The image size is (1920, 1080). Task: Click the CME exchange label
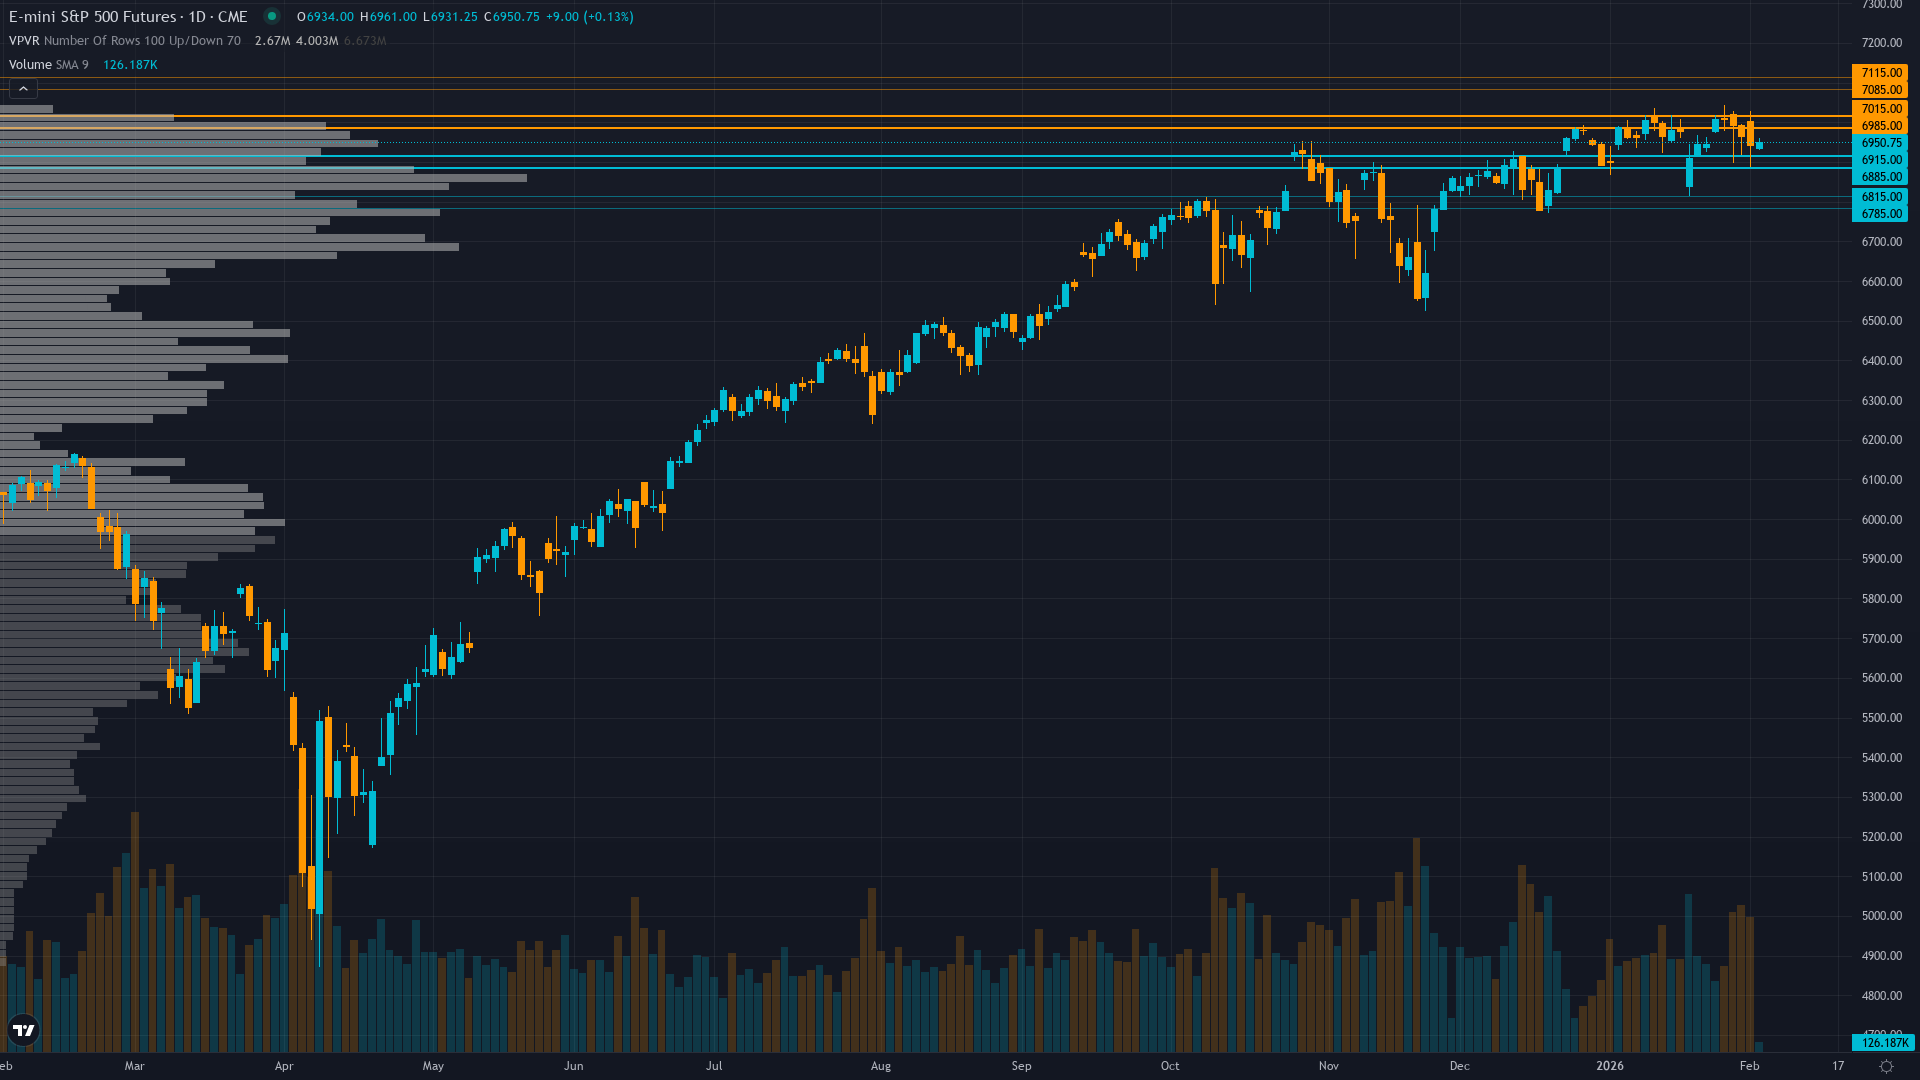[232, 16]
